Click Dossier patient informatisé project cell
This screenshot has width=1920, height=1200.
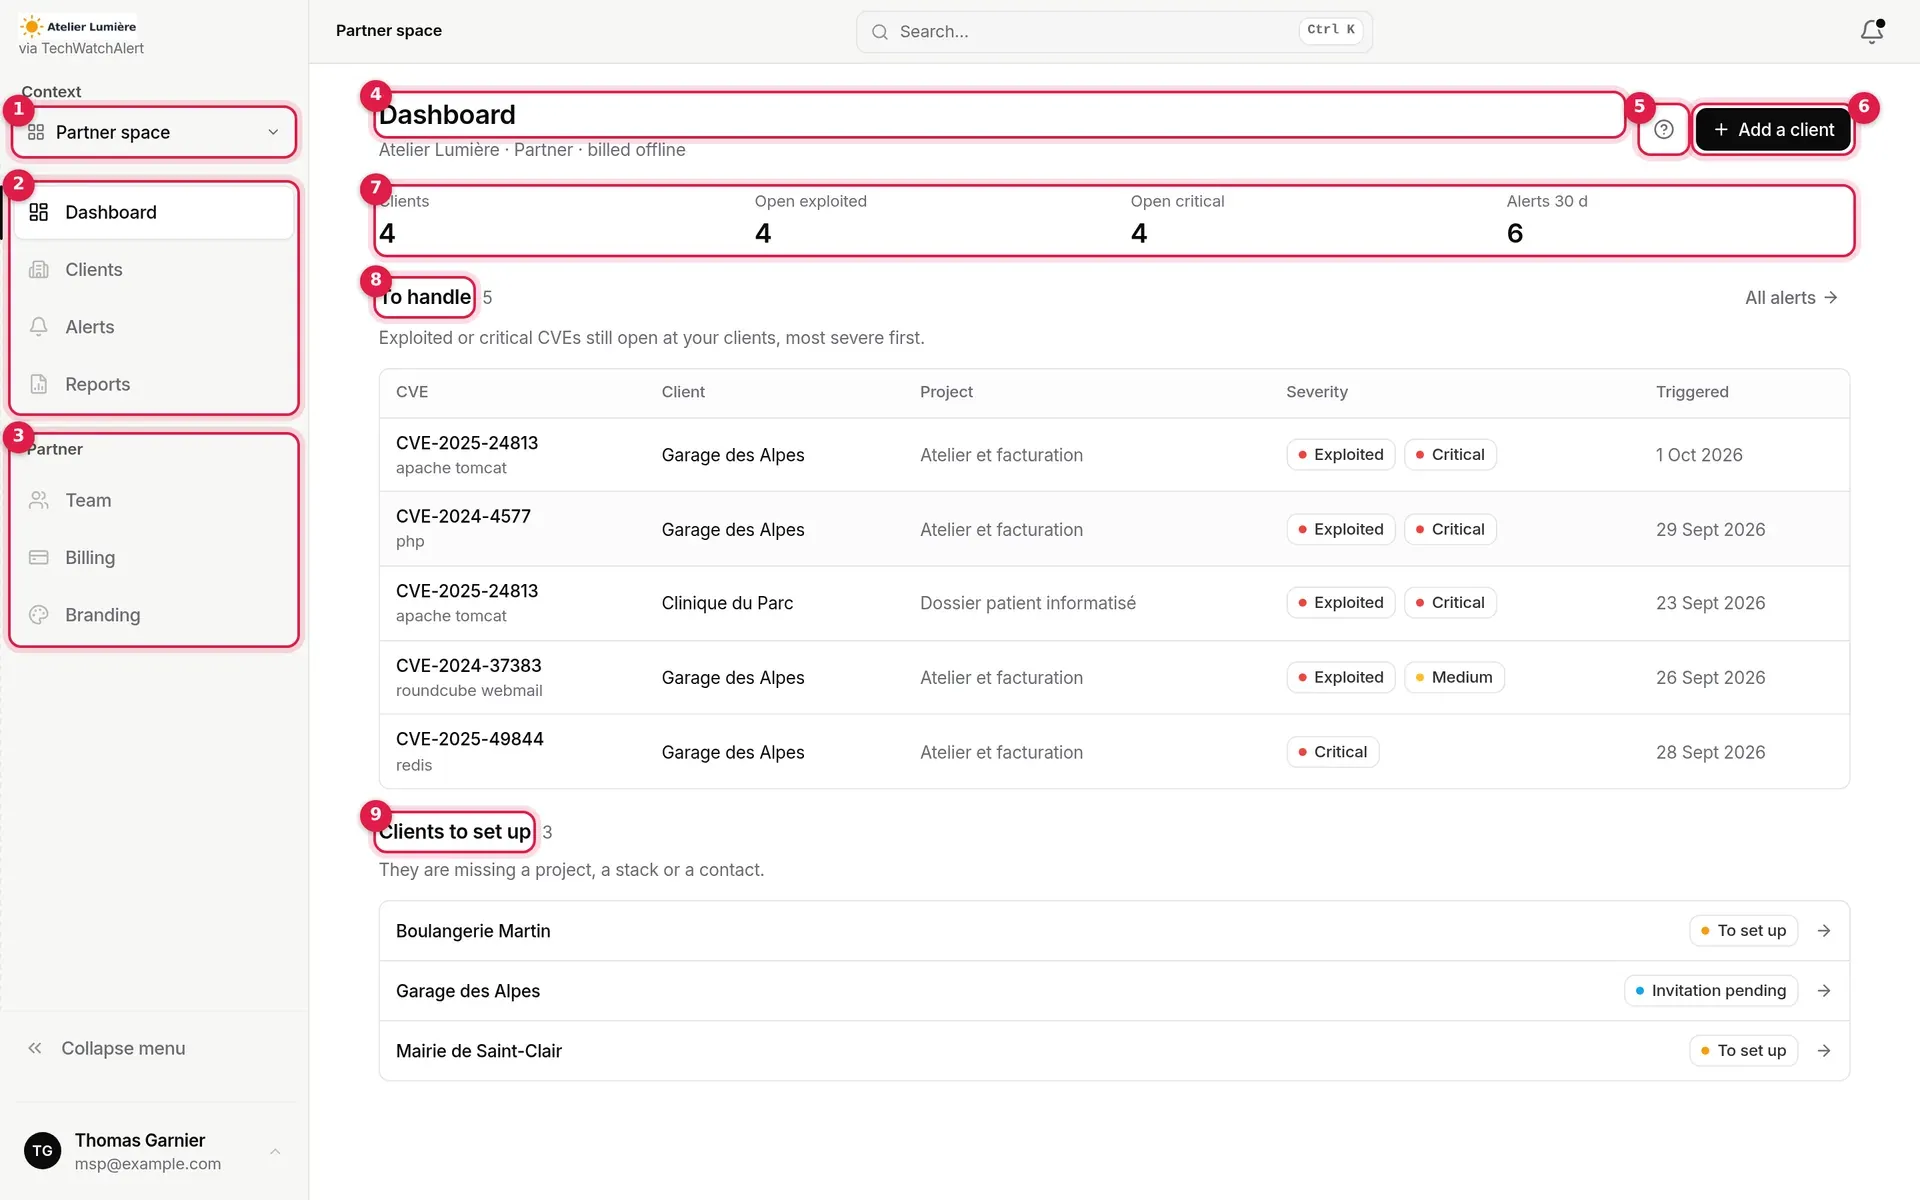[1028, 603]
